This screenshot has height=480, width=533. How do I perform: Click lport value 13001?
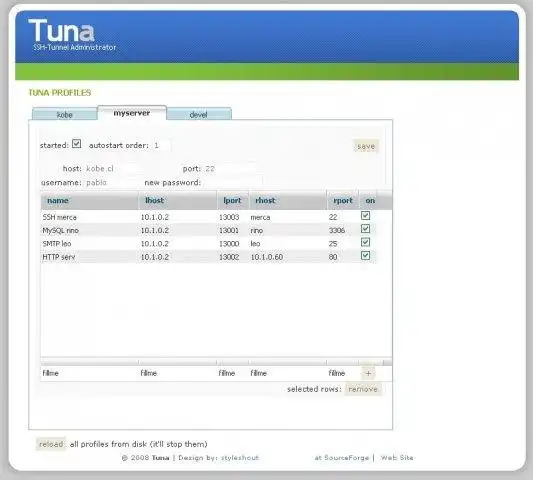pos(229,230)
